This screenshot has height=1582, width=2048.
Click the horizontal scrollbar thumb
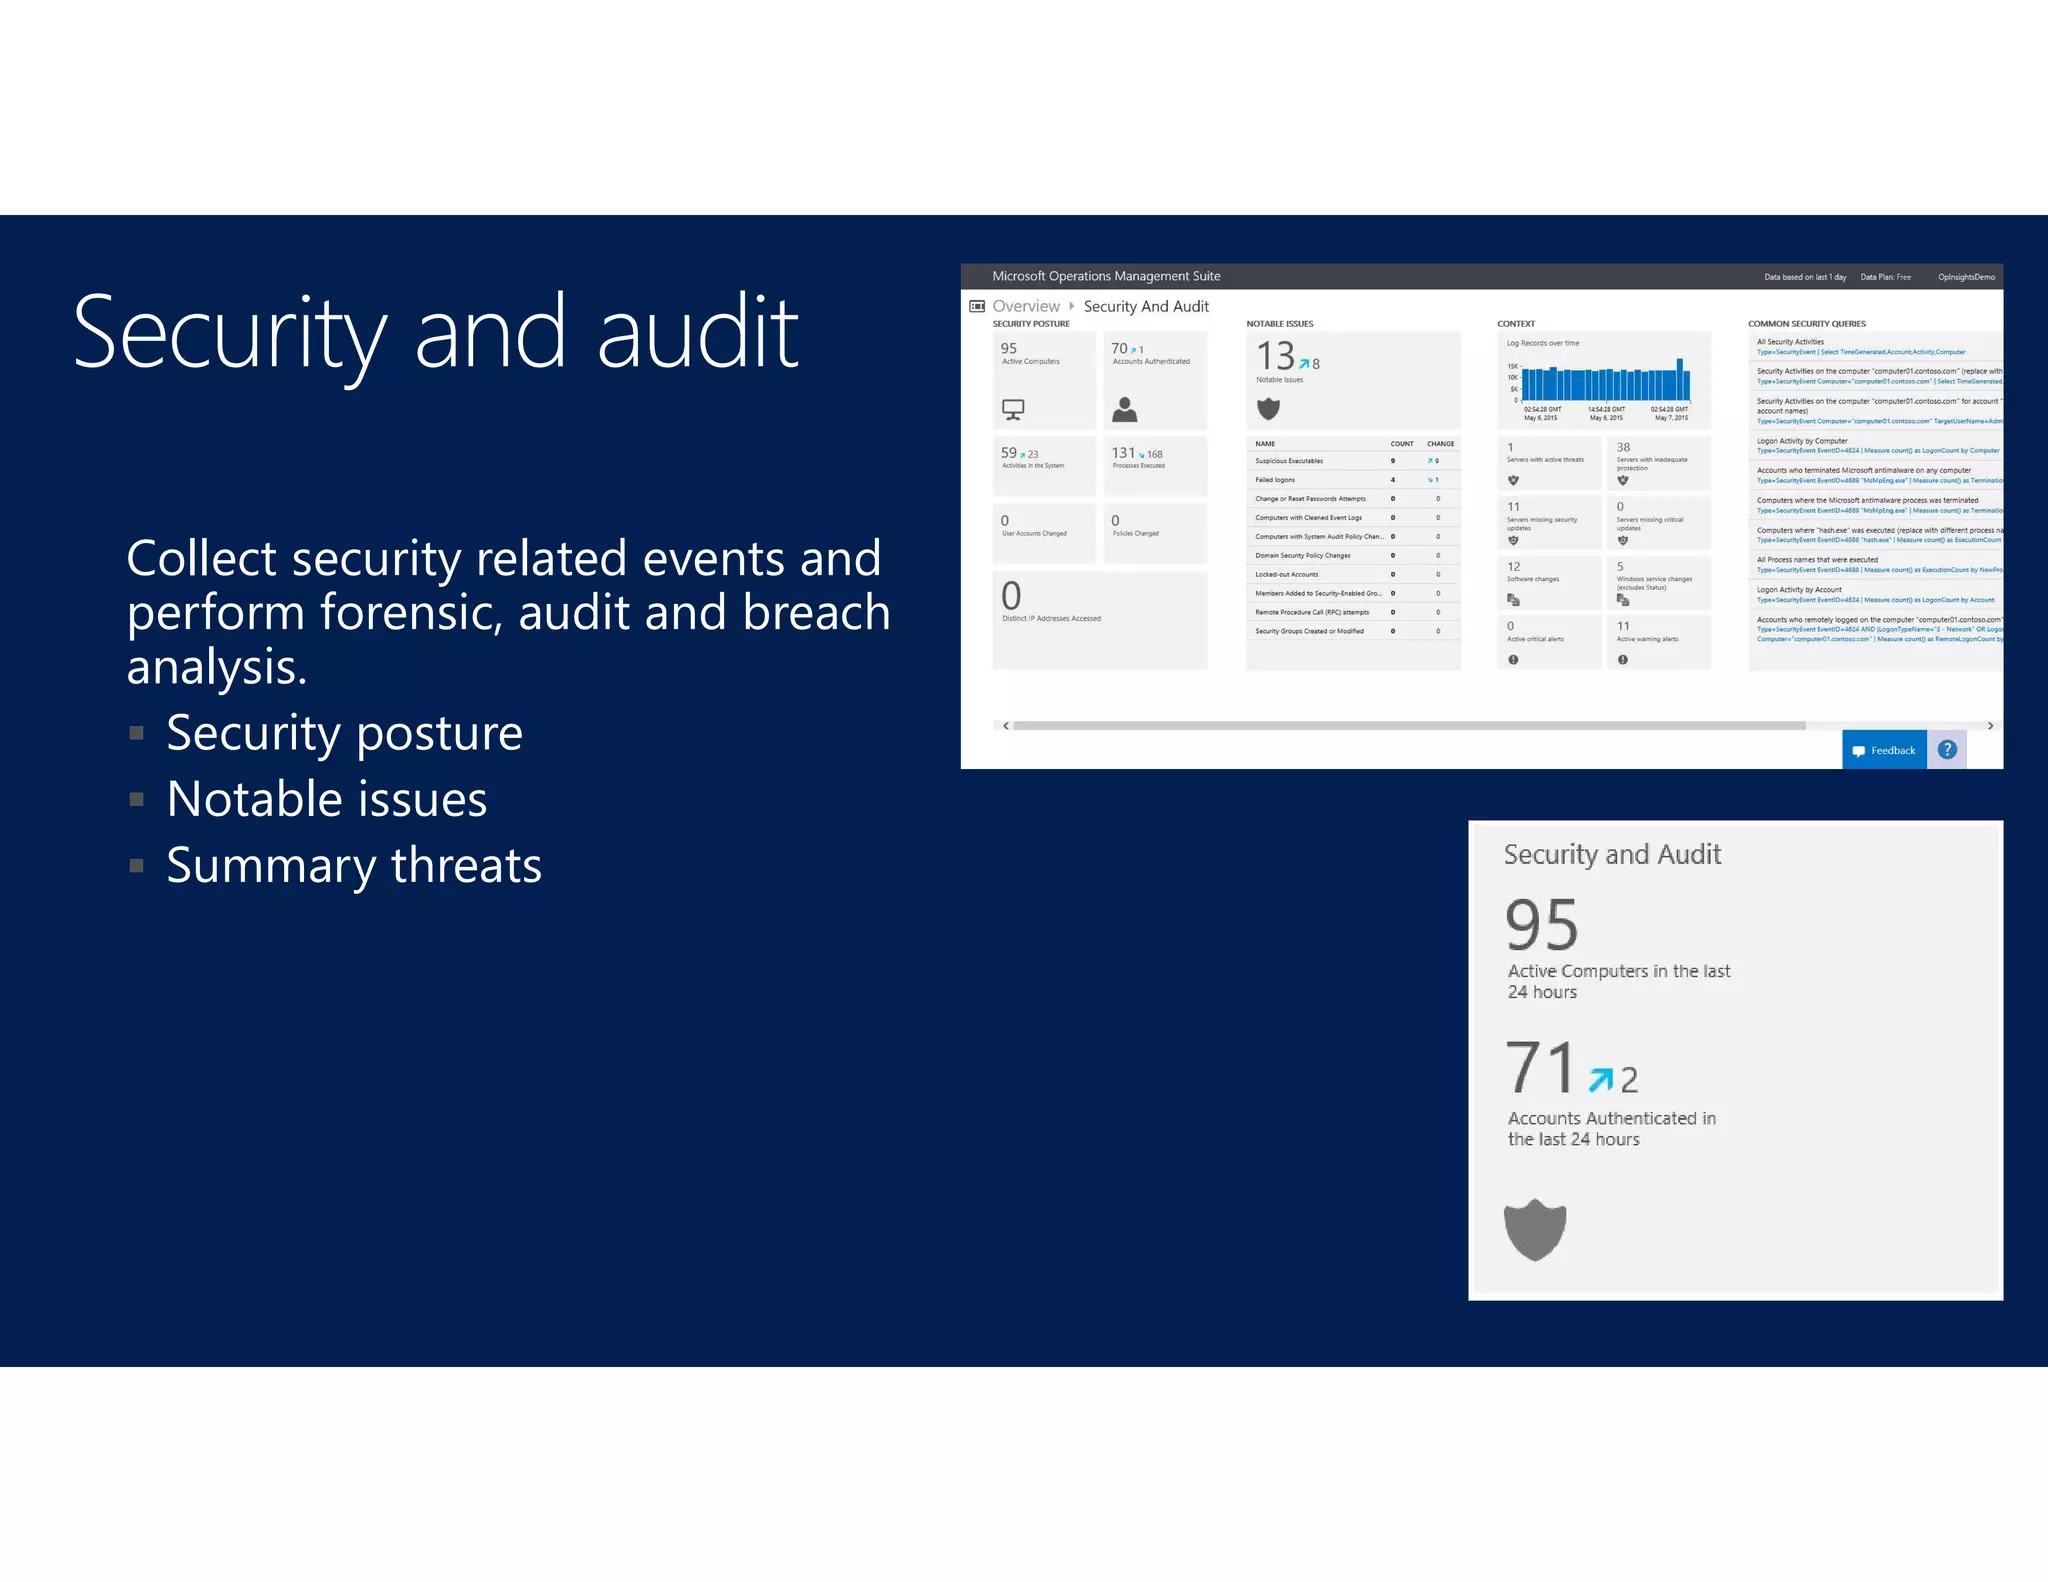1409,726
